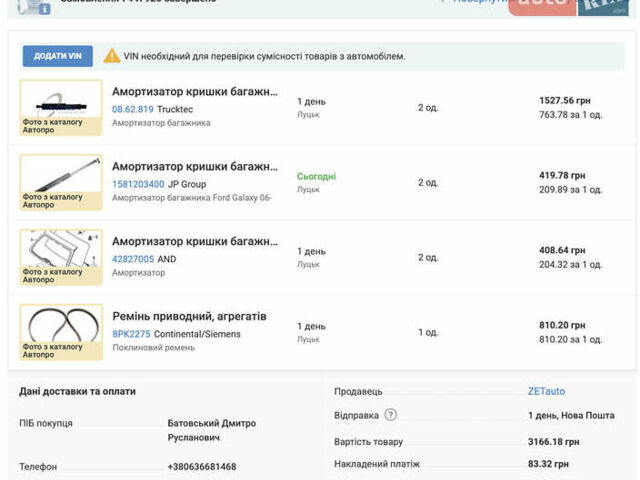
Task: Click the Накладений платіж label
Action: pos(377,464)
